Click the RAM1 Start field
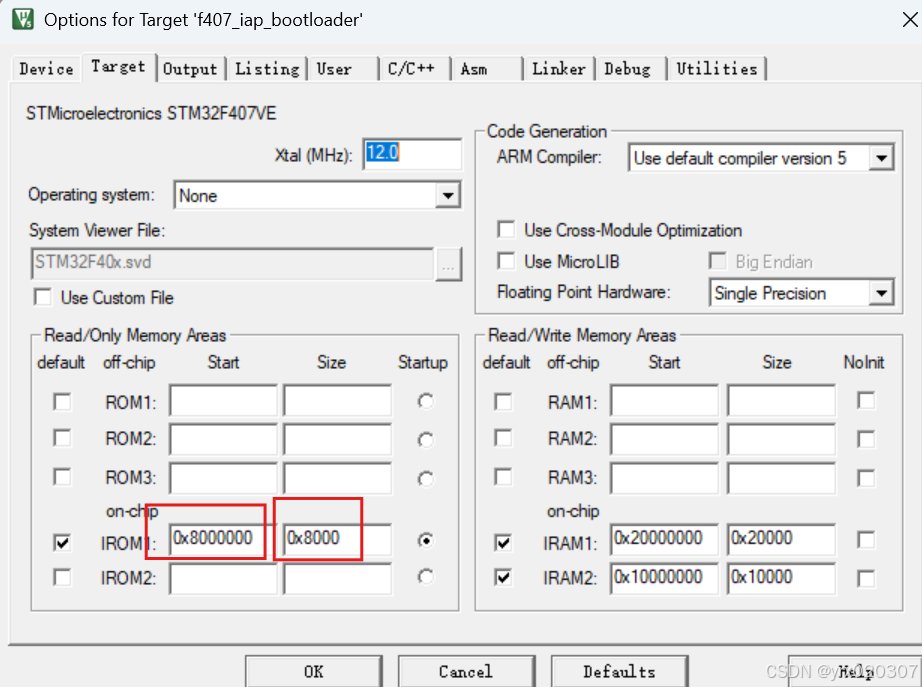The height and width of the screenshot is (687, 922). click(664, 401)
